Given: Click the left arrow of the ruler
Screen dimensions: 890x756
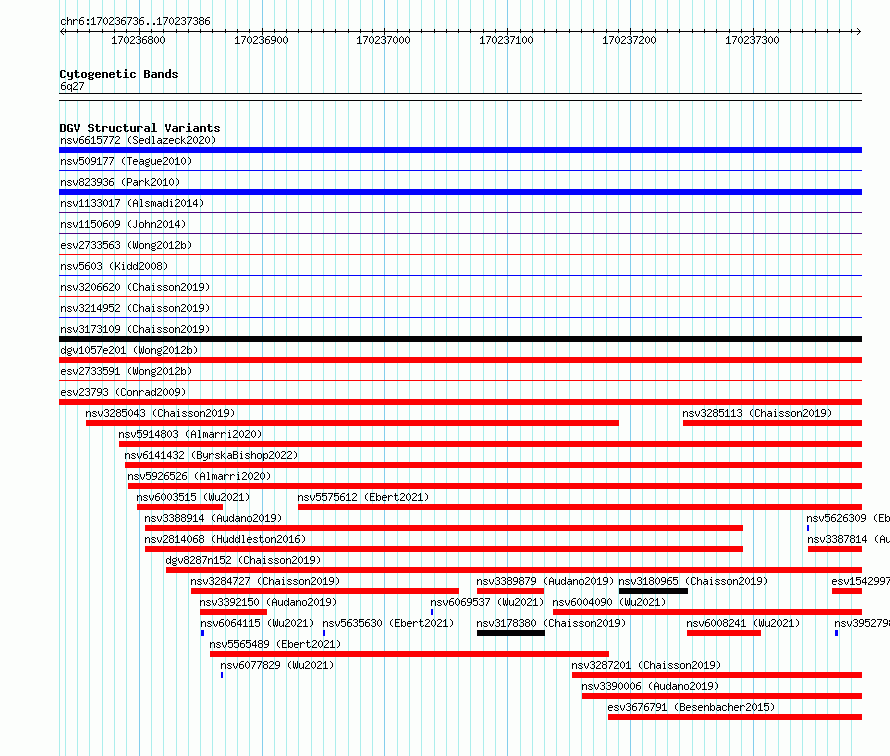Looking at the screenshot, I should pos(62,32).
